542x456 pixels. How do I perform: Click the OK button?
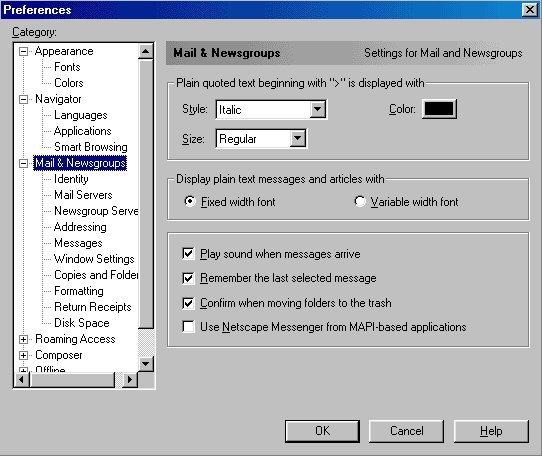click(x=322, y=431)
